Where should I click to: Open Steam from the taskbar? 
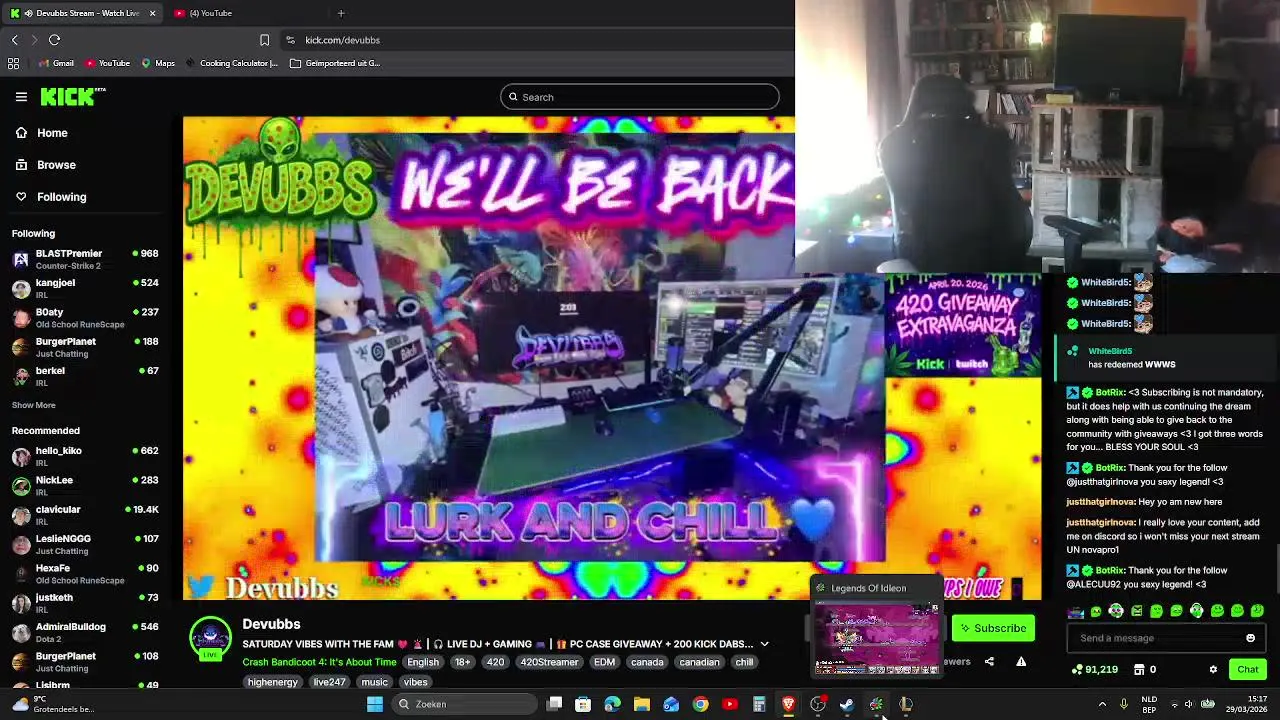[847, 704]
